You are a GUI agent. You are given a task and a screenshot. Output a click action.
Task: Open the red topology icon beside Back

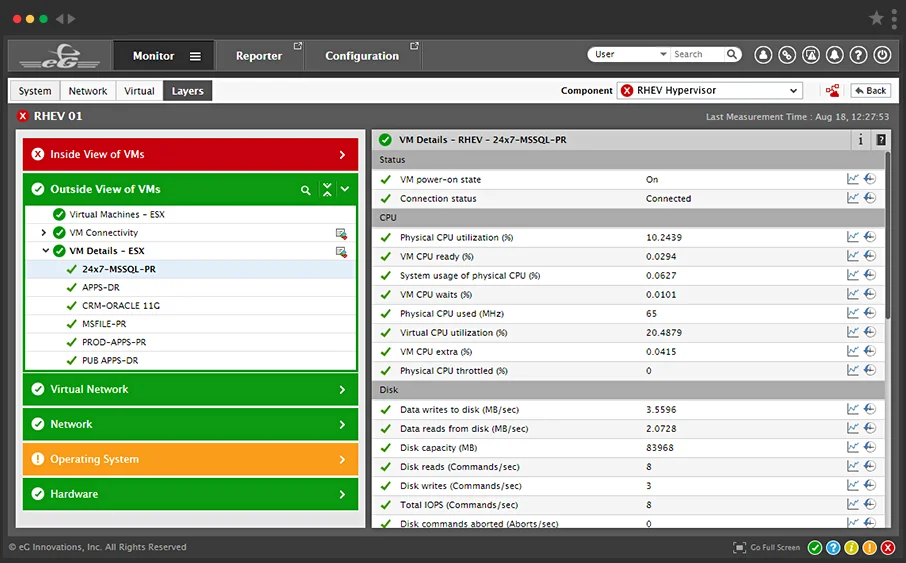click(x=833, y=91)
